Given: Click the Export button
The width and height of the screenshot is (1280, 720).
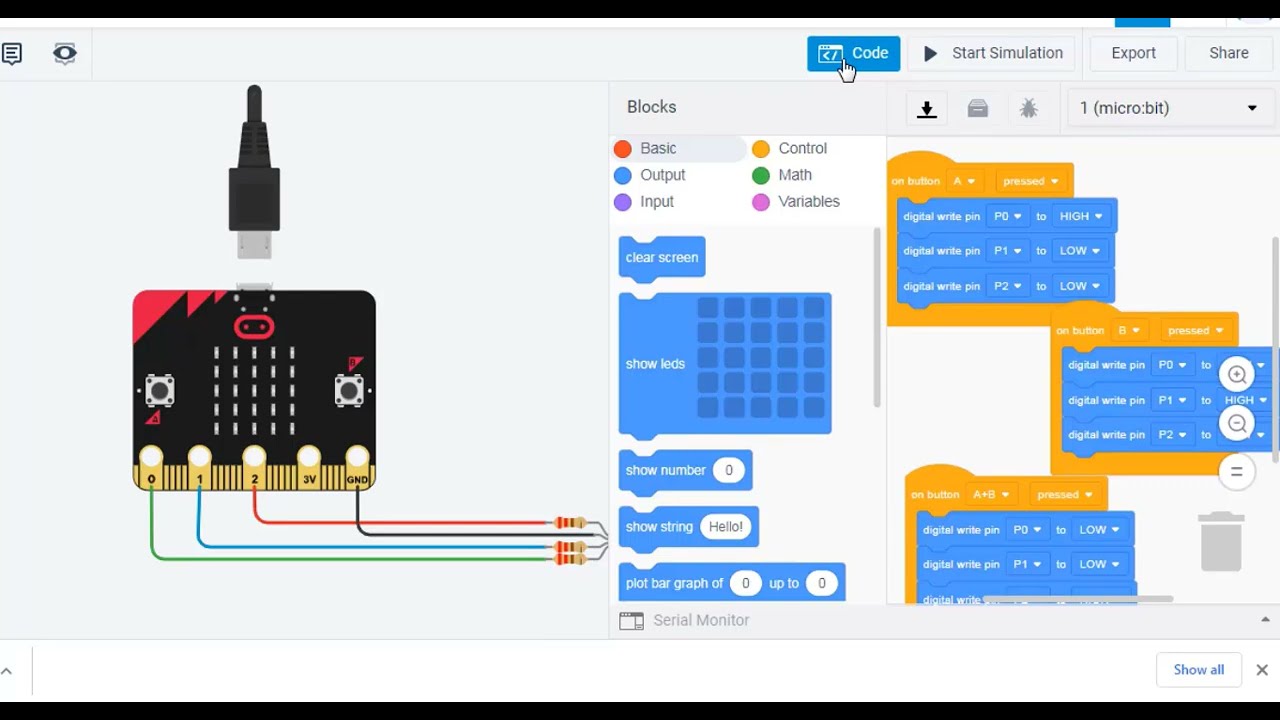Looking at the screenshot, I should click(1133, 54).
